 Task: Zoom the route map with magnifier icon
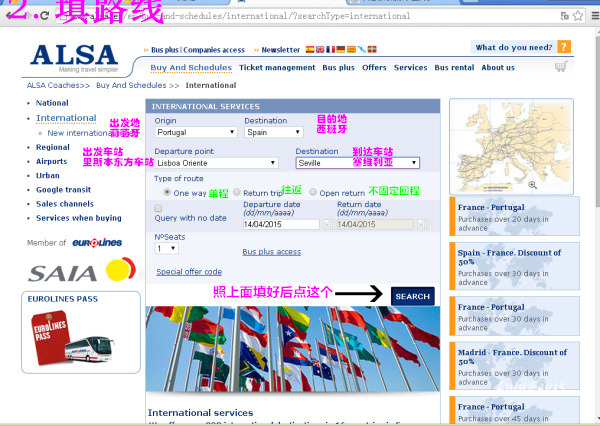tap(532, 184)
